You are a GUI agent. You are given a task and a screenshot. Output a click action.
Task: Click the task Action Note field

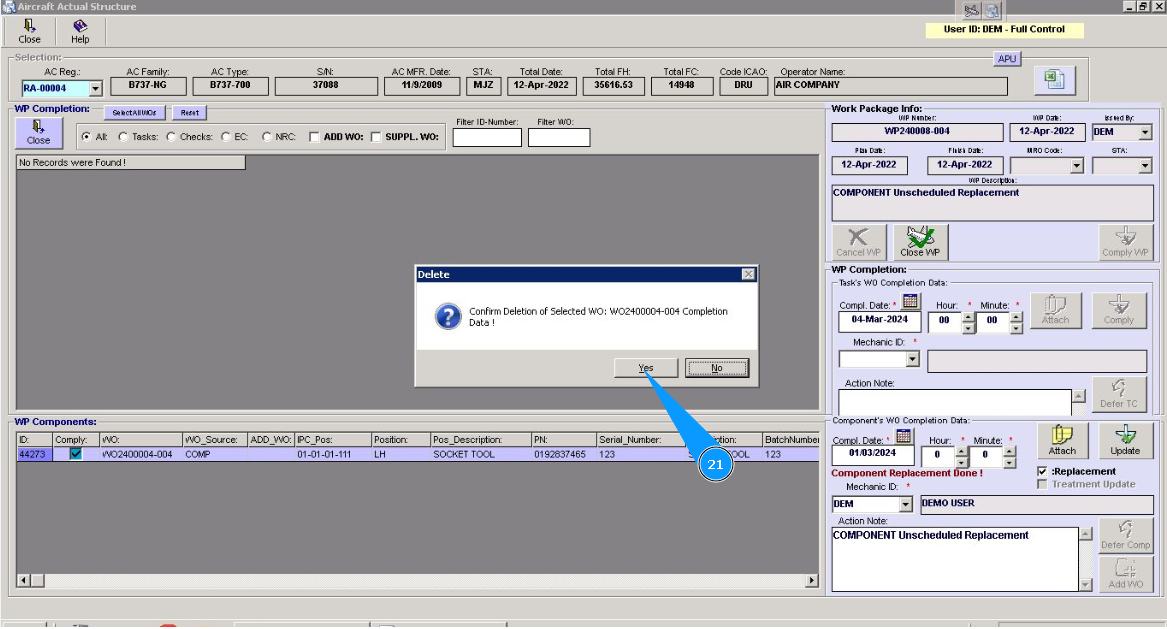click(x=955, y=402)
